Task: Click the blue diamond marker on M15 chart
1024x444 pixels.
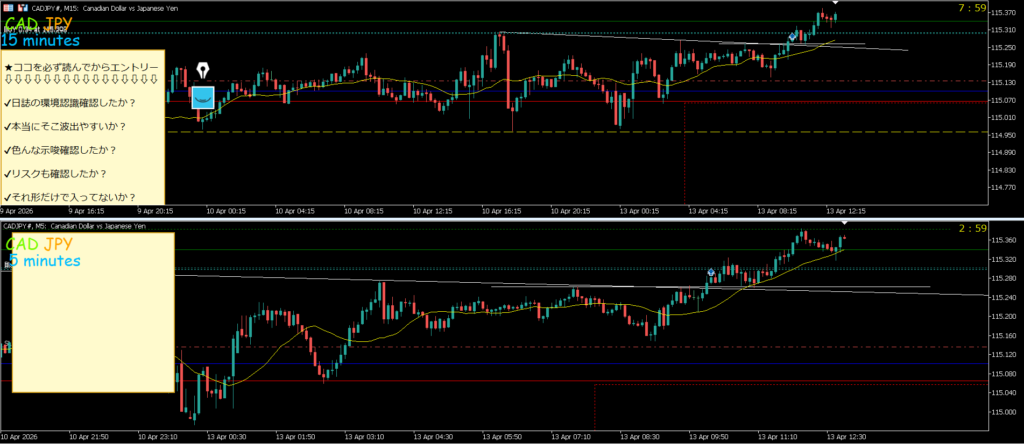Action: 793,37
